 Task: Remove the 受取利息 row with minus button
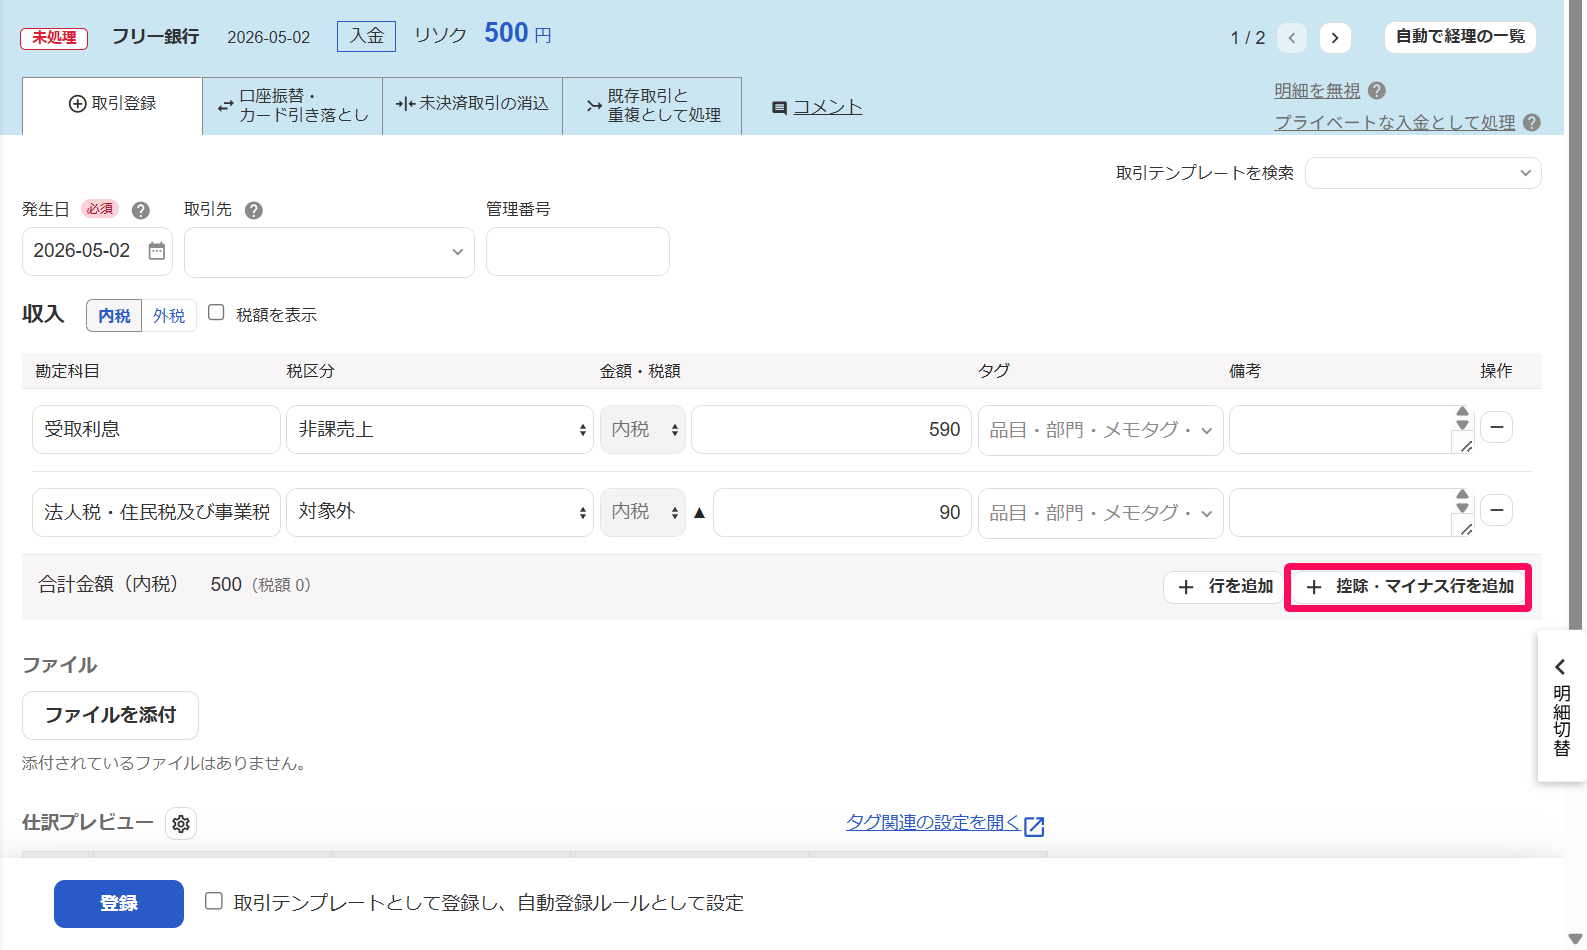pyautogui.click(x=1496, y=428)
